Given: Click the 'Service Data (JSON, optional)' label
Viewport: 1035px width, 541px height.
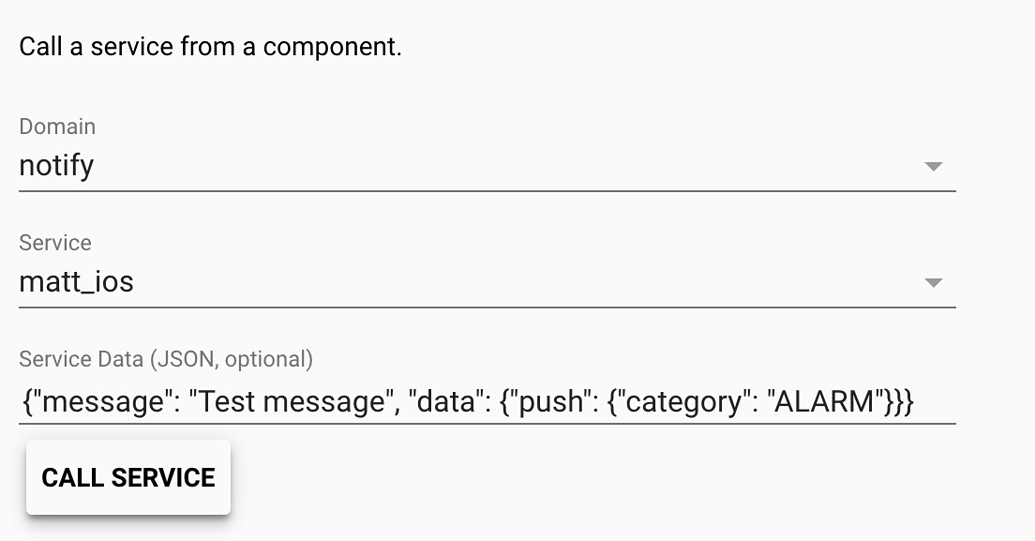Looking at the screenshot, I should click(166, 358).
